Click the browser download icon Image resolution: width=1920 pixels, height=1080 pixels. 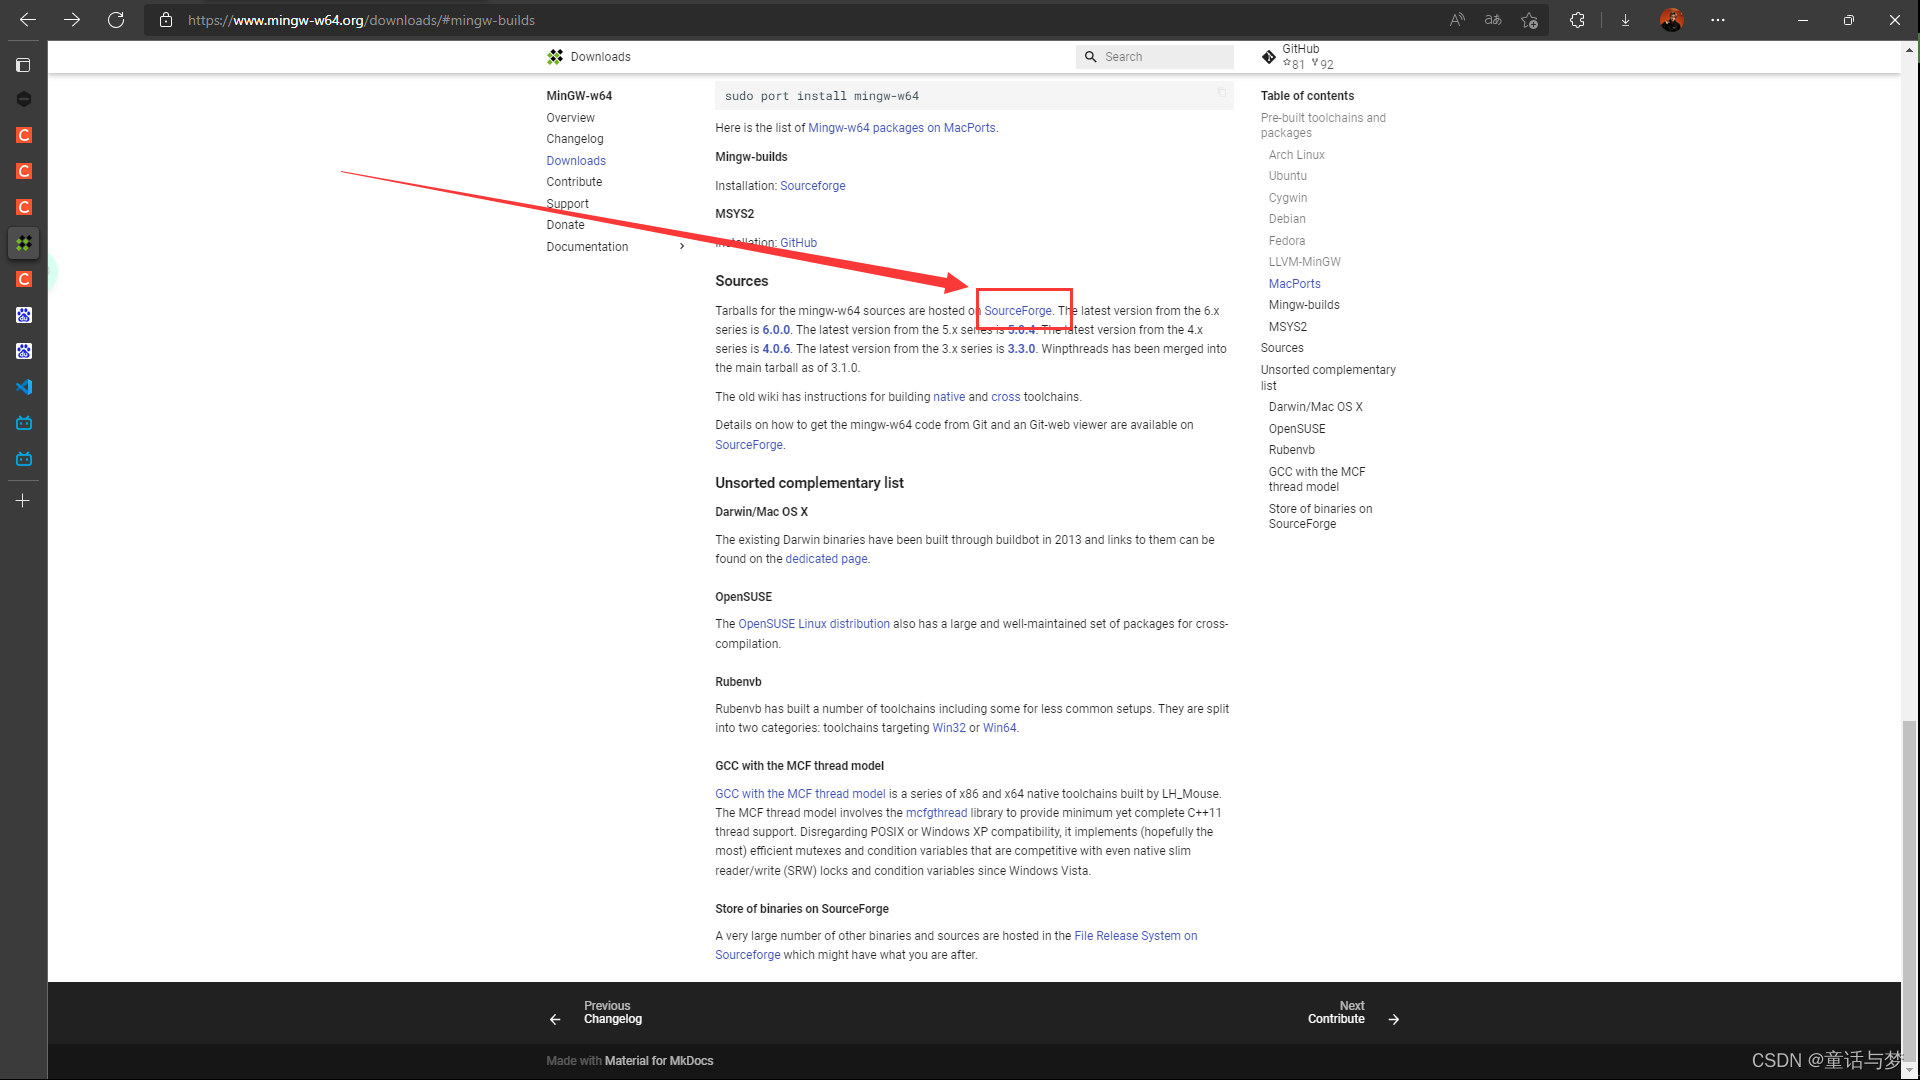point(1626,20)
